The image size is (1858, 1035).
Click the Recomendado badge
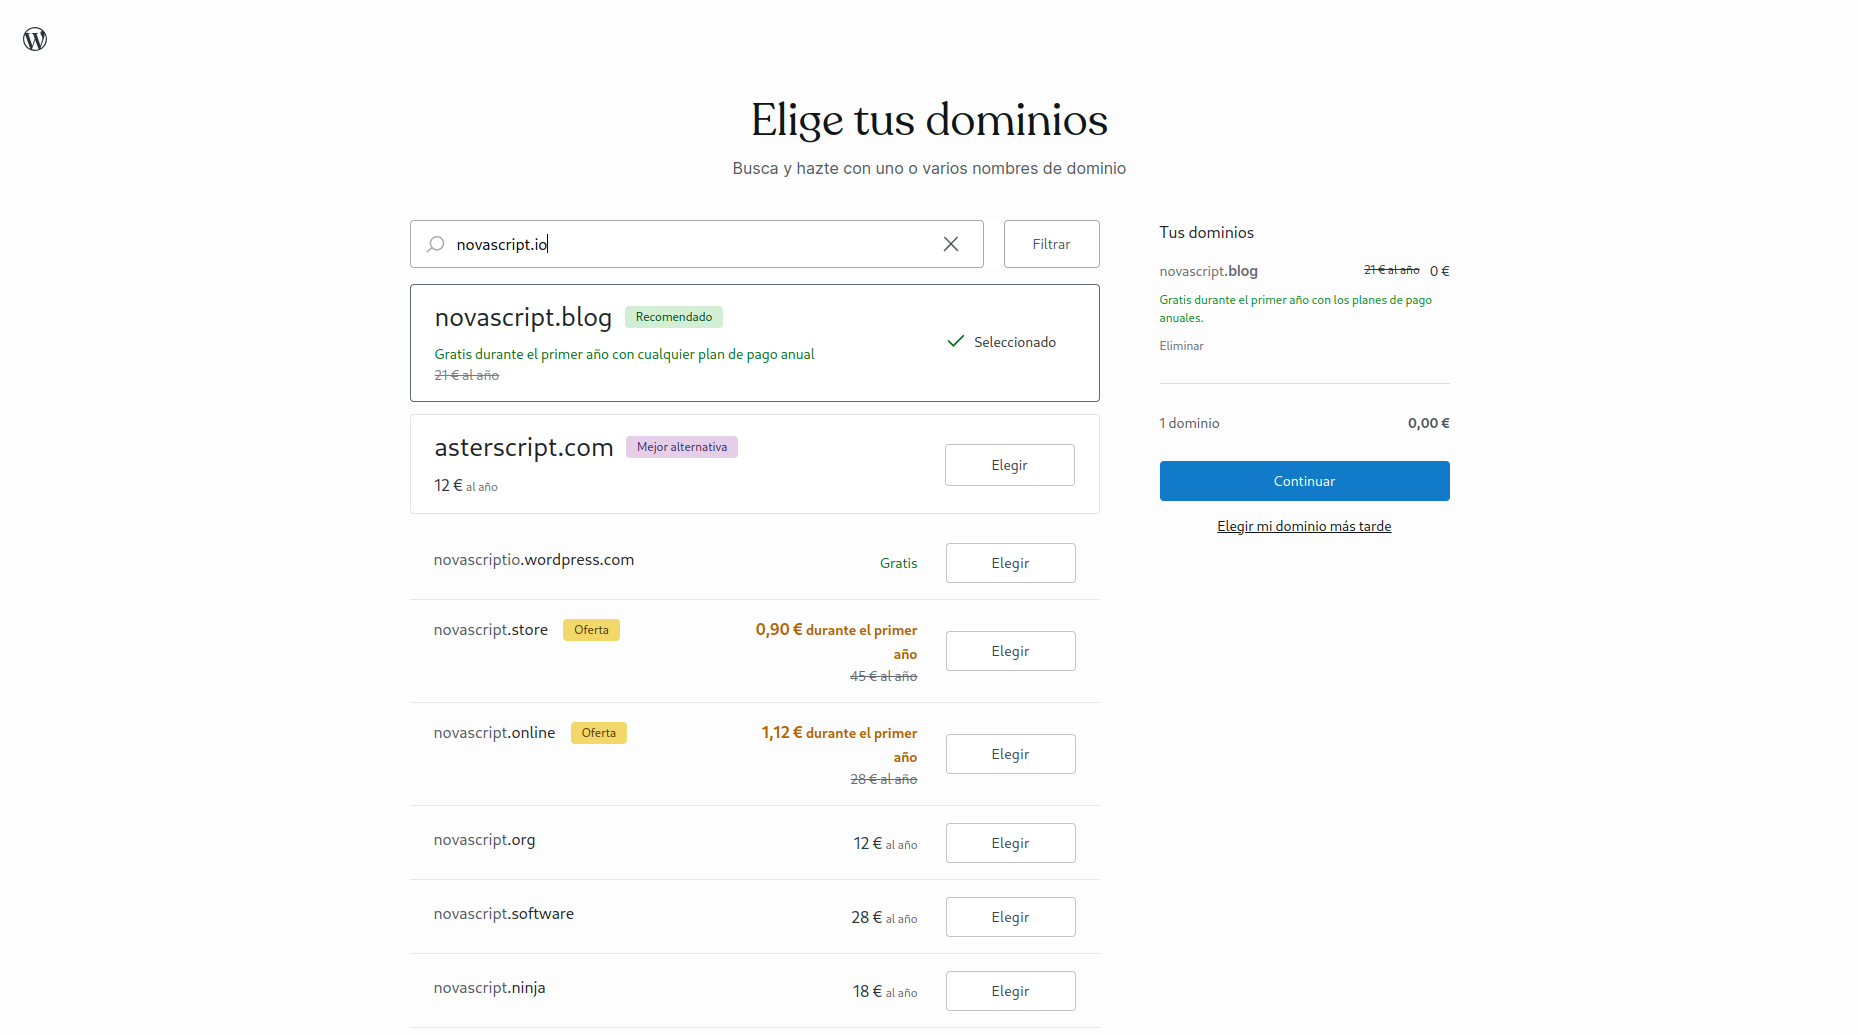pyautogui.click(x=674, y=317)
